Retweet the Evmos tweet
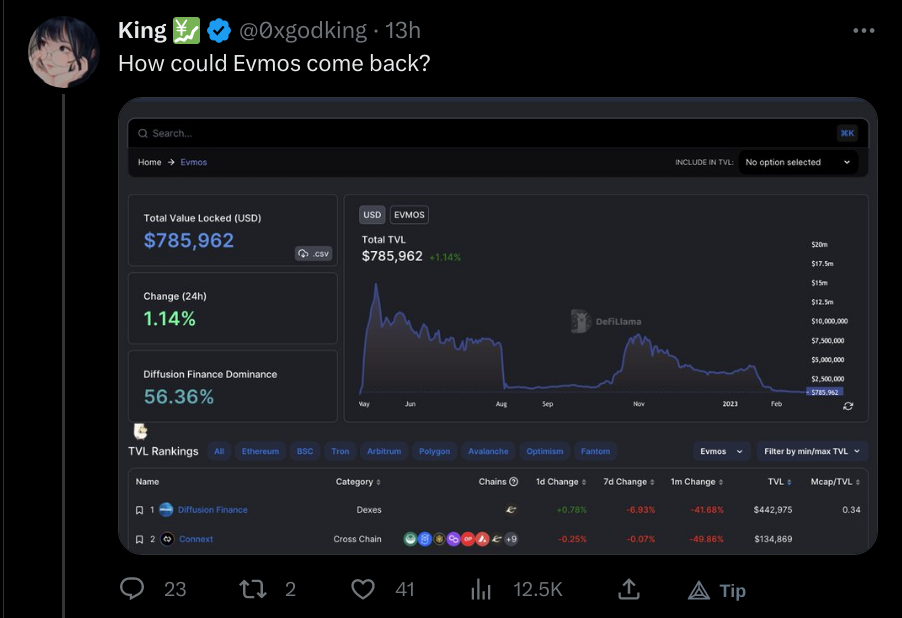The height and width of the screenshot is (618, 902). coord(253,589)
